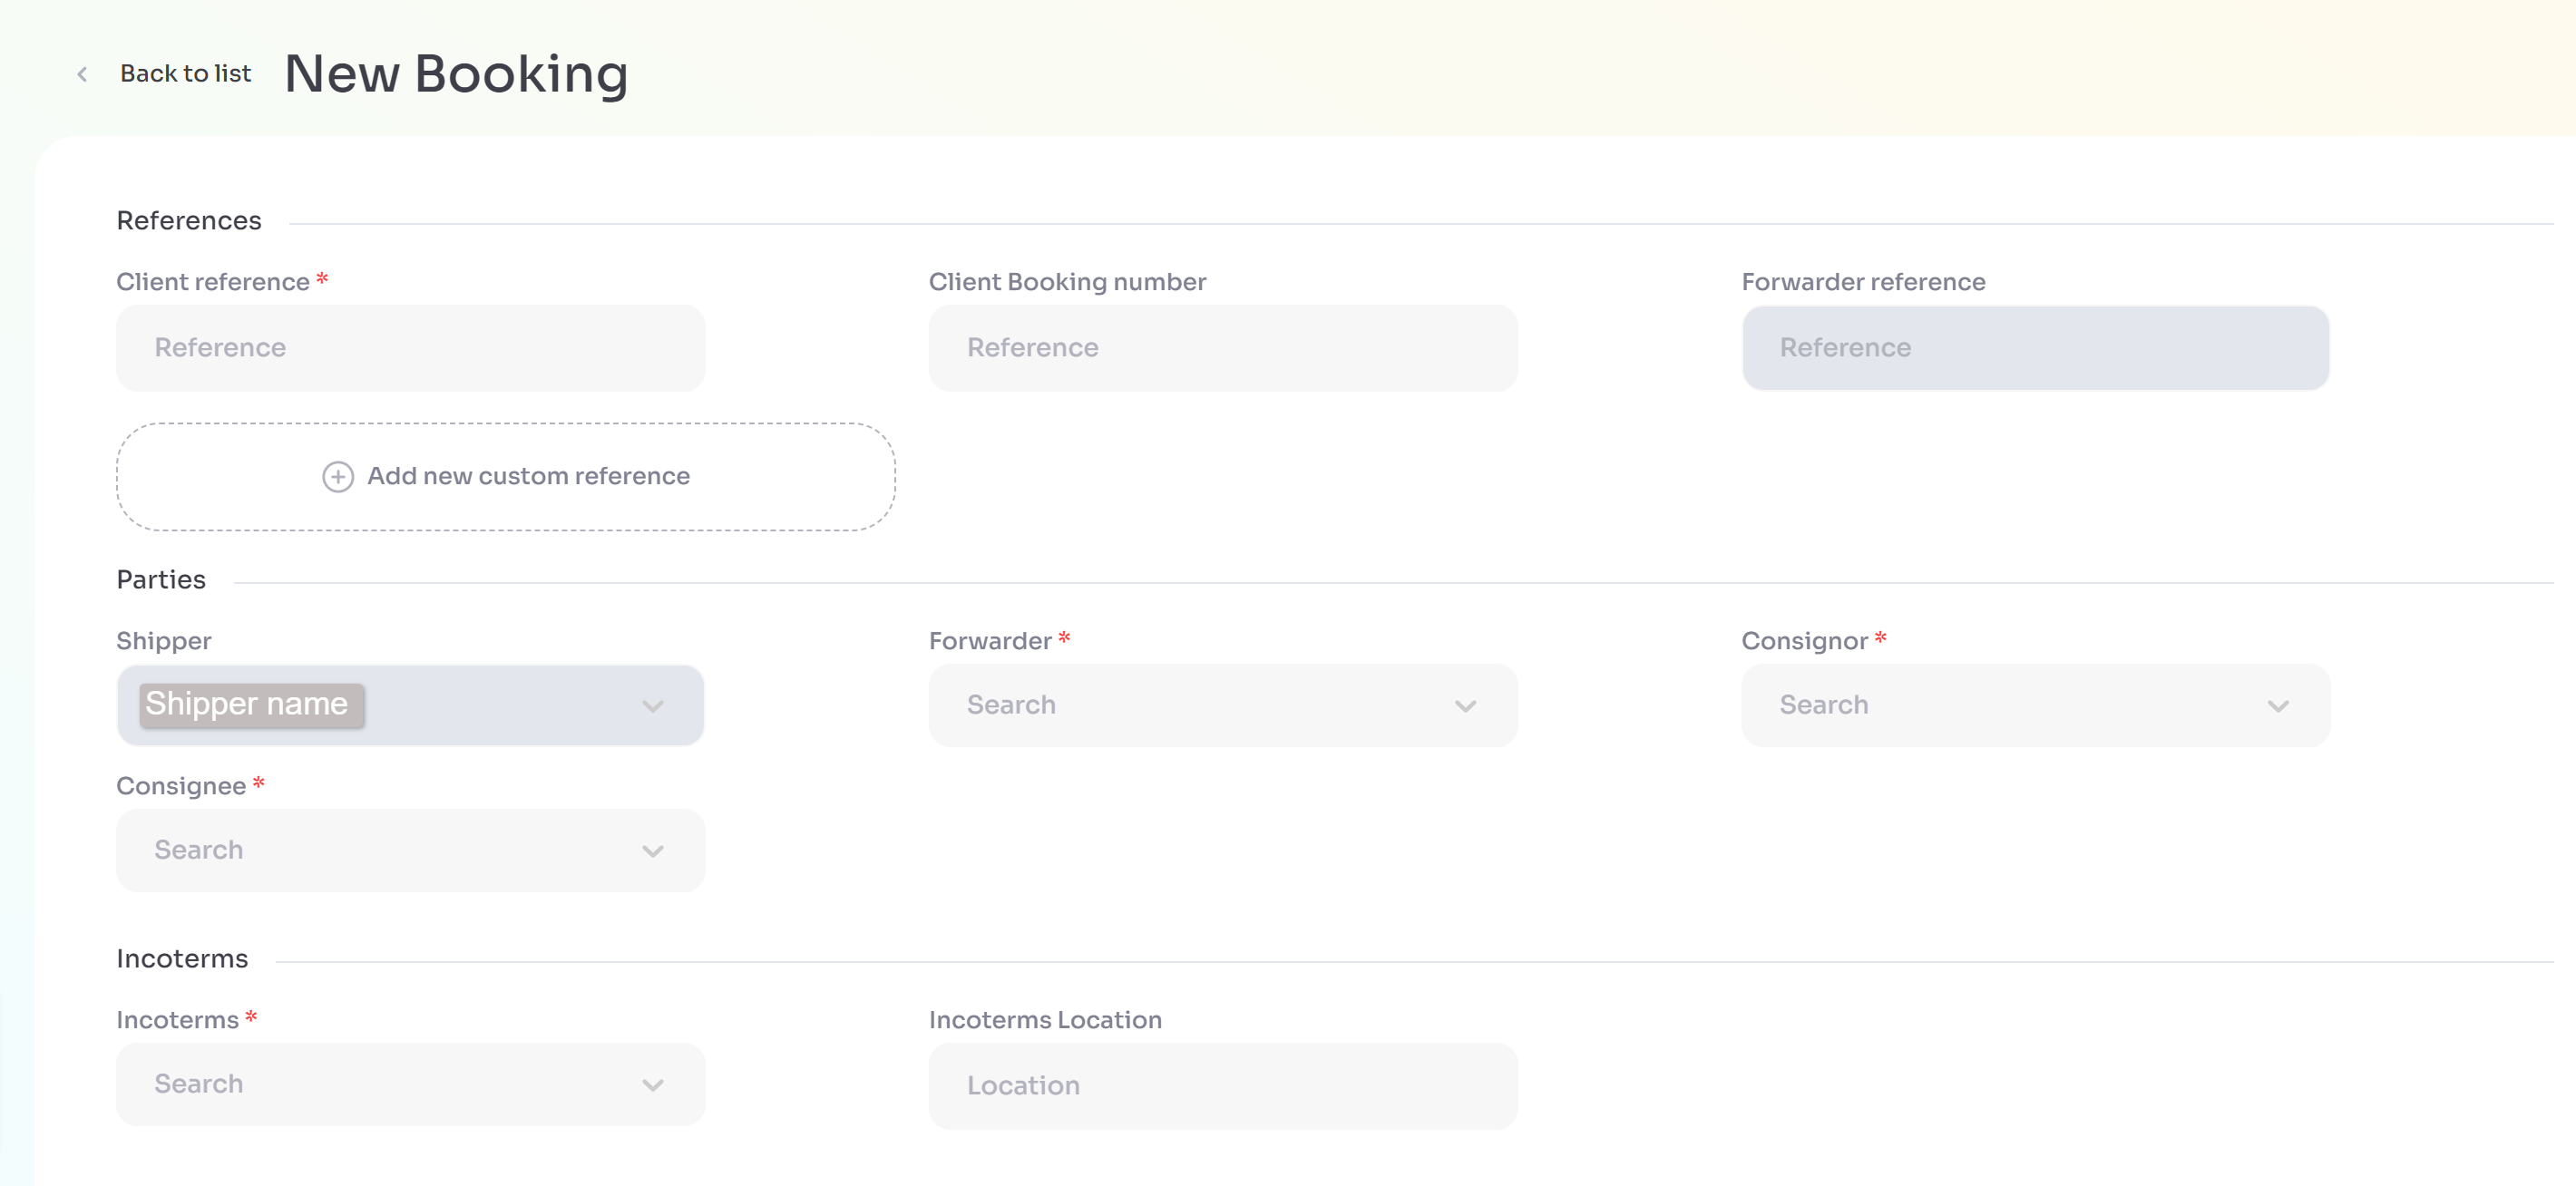Click Add new custom reference
The height and width of the screenshot is (1186, 2576).
[x=528, y=477]
